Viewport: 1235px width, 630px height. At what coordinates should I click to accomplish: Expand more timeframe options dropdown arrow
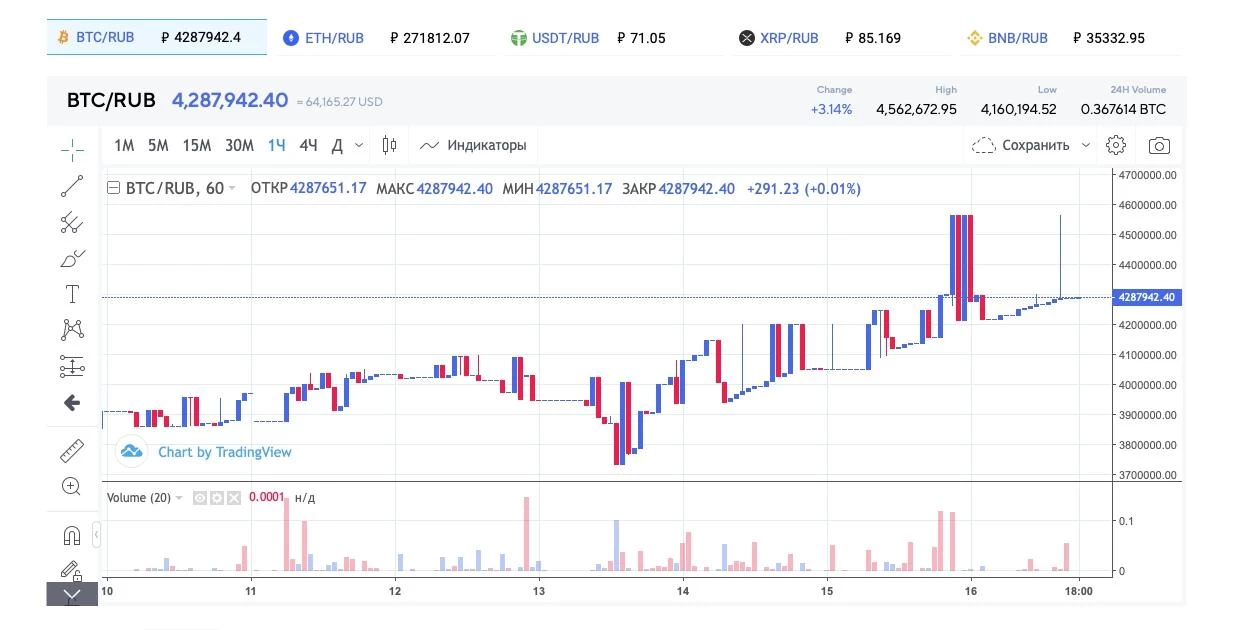(x=359, y=146)
